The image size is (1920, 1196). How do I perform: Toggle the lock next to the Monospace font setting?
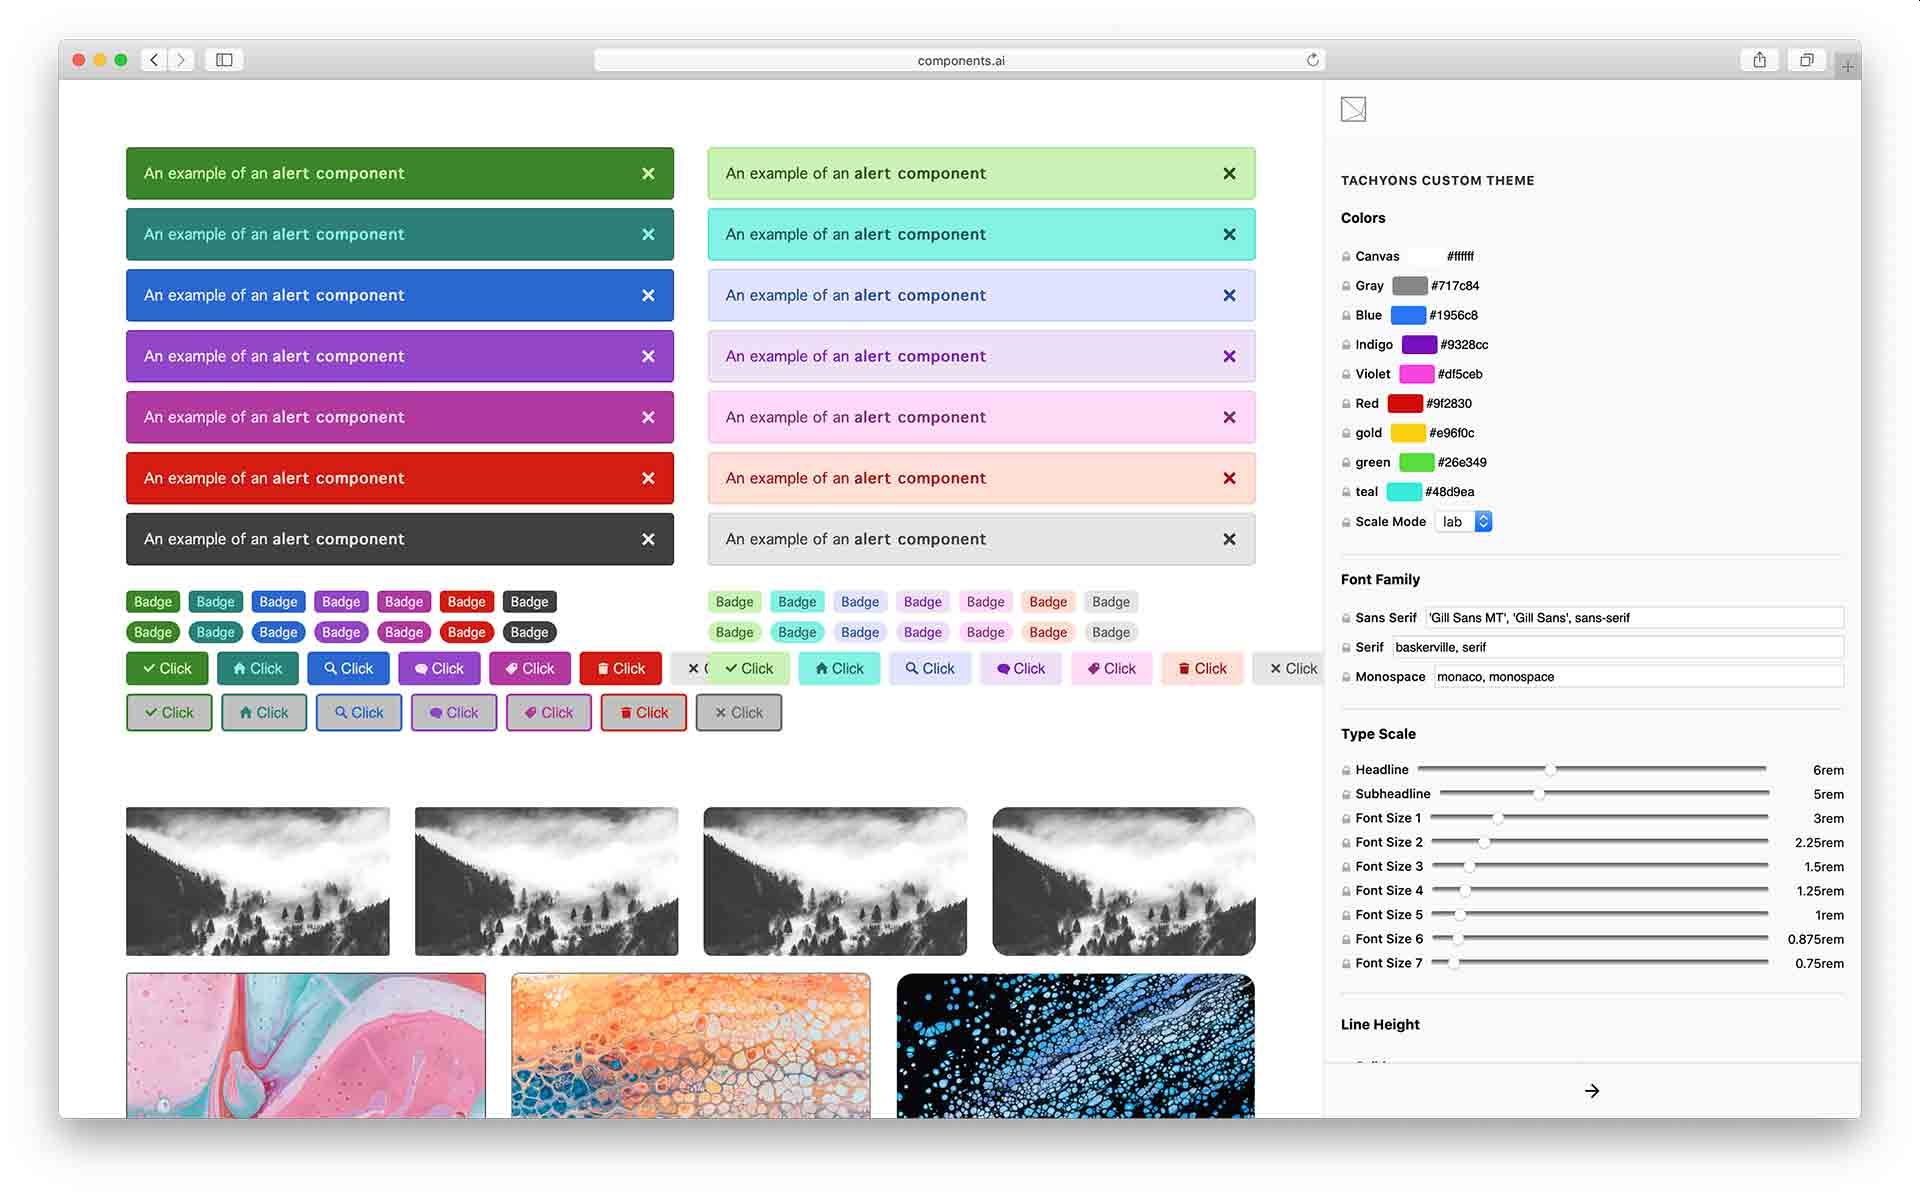coord(1346,677)
